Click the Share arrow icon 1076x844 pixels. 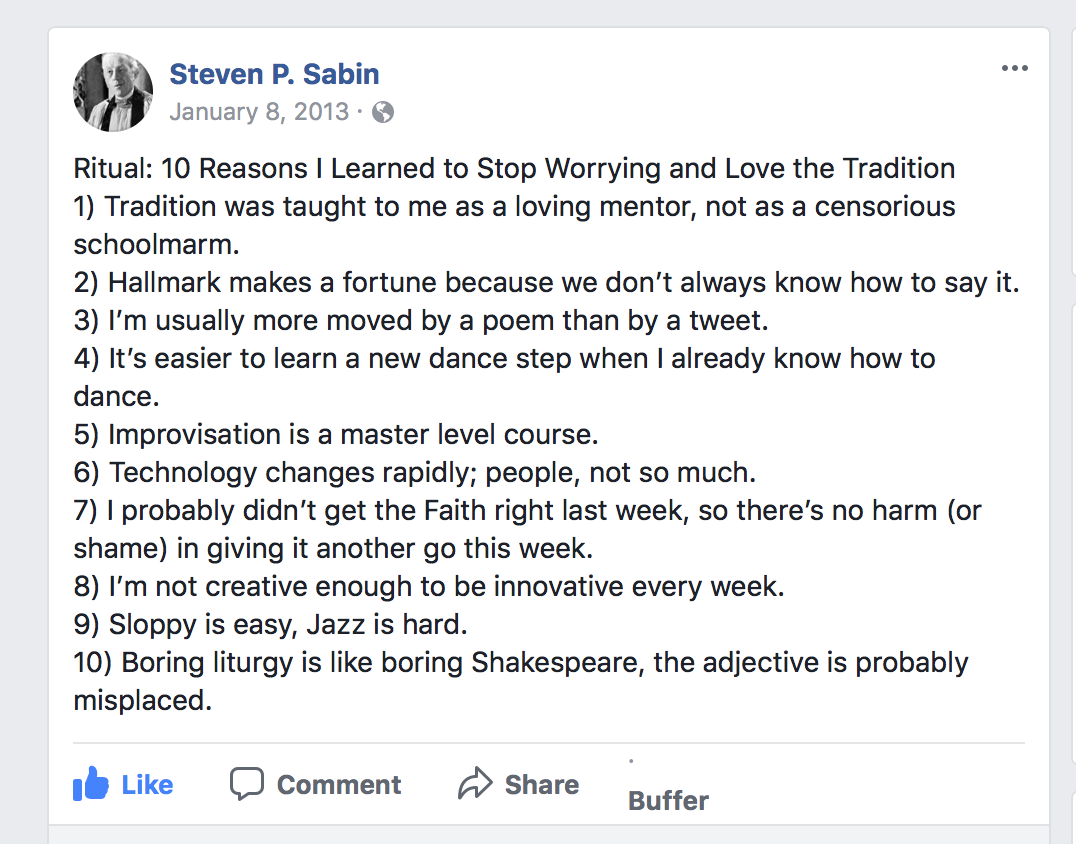(474, 784)
